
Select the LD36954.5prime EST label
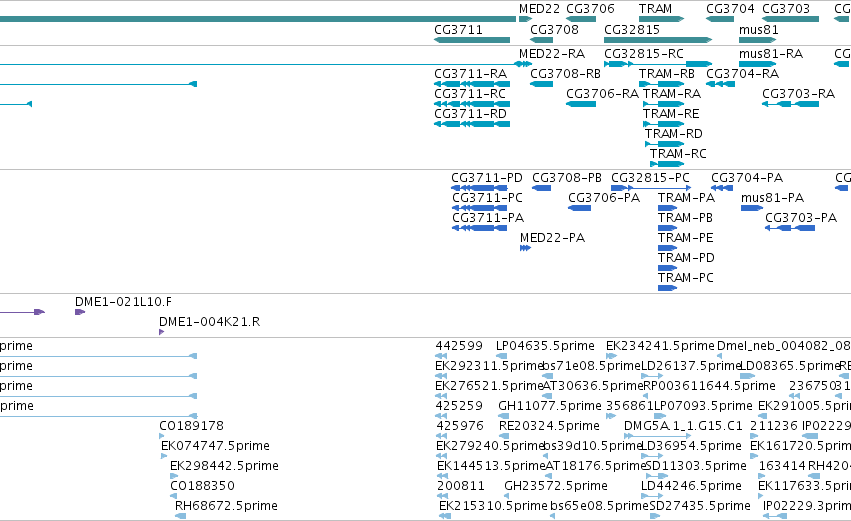tap(691, 446)
